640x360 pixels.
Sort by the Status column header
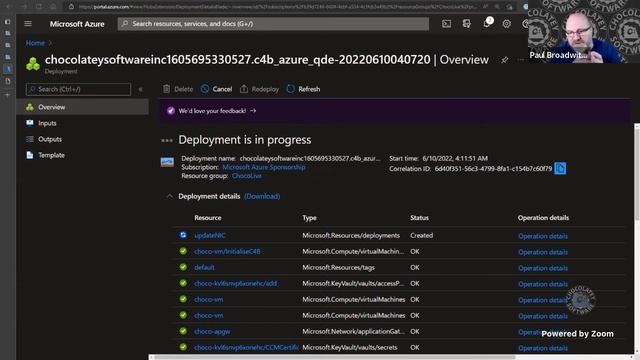(x=419, y=218)
